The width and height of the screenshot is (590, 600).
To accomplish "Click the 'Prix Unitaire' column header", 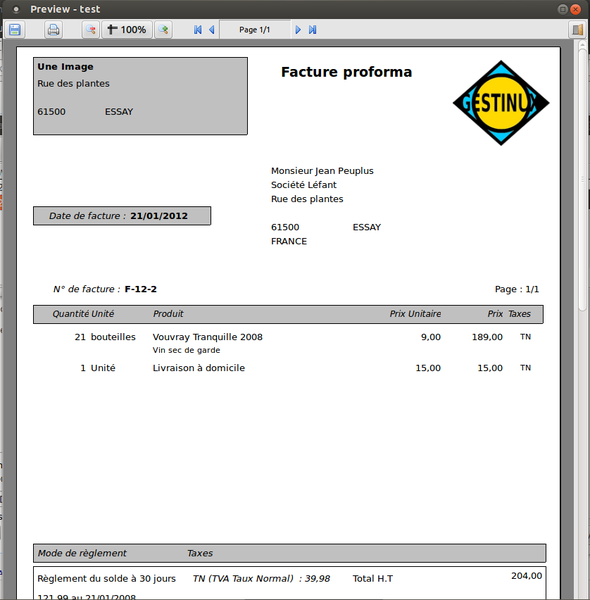I will point(415,314).
